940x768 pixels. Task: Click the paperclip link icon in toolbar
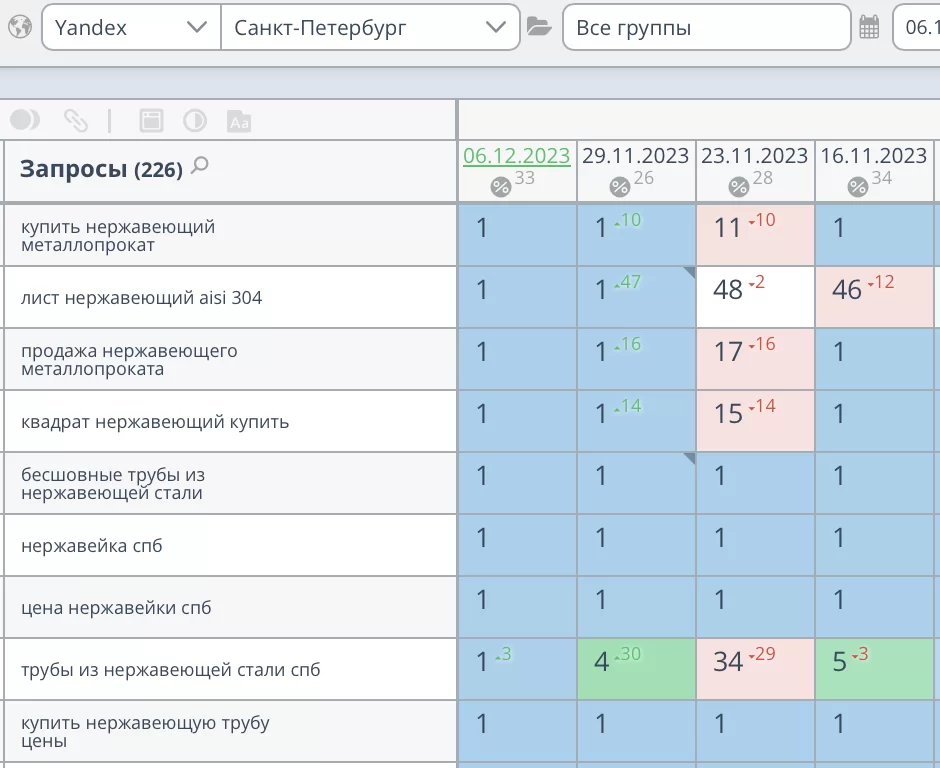(75, 121)
